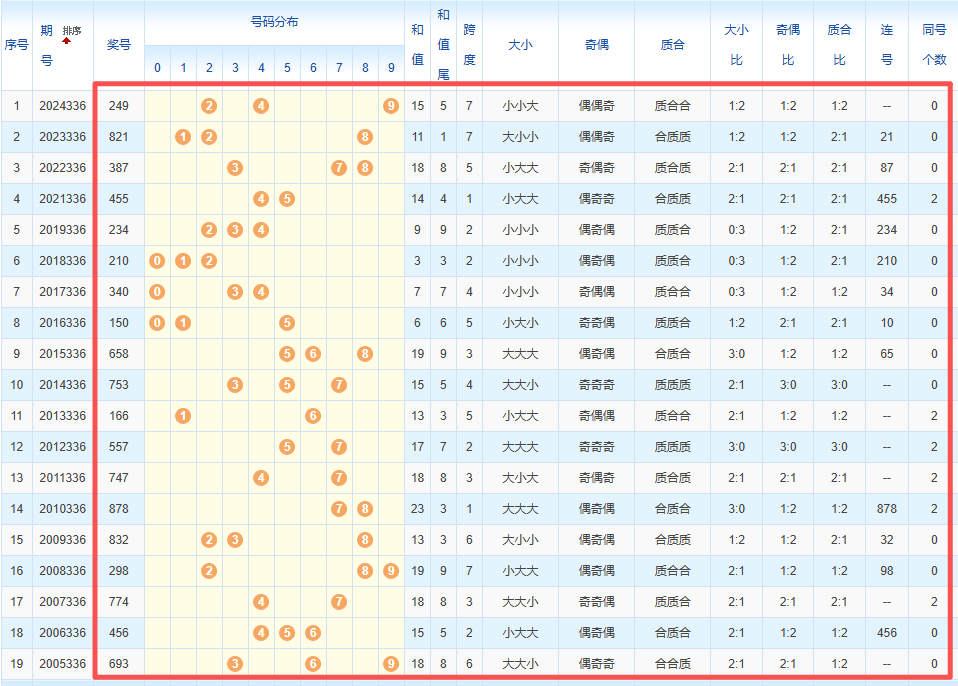This screenshot has width=958, height=686.
Task: Click the 奖号 column header
Action: [119, 44]
